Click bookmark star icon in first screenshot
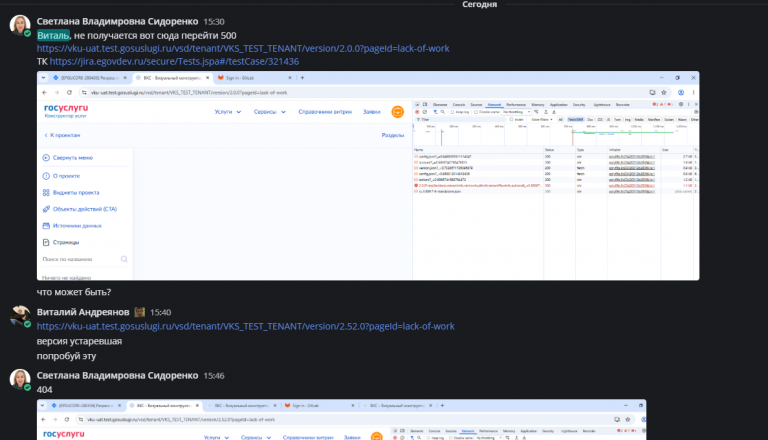Image resolution: width=768 pixels, height=440 pixels. pyautogui.click(x=664, y=93)
